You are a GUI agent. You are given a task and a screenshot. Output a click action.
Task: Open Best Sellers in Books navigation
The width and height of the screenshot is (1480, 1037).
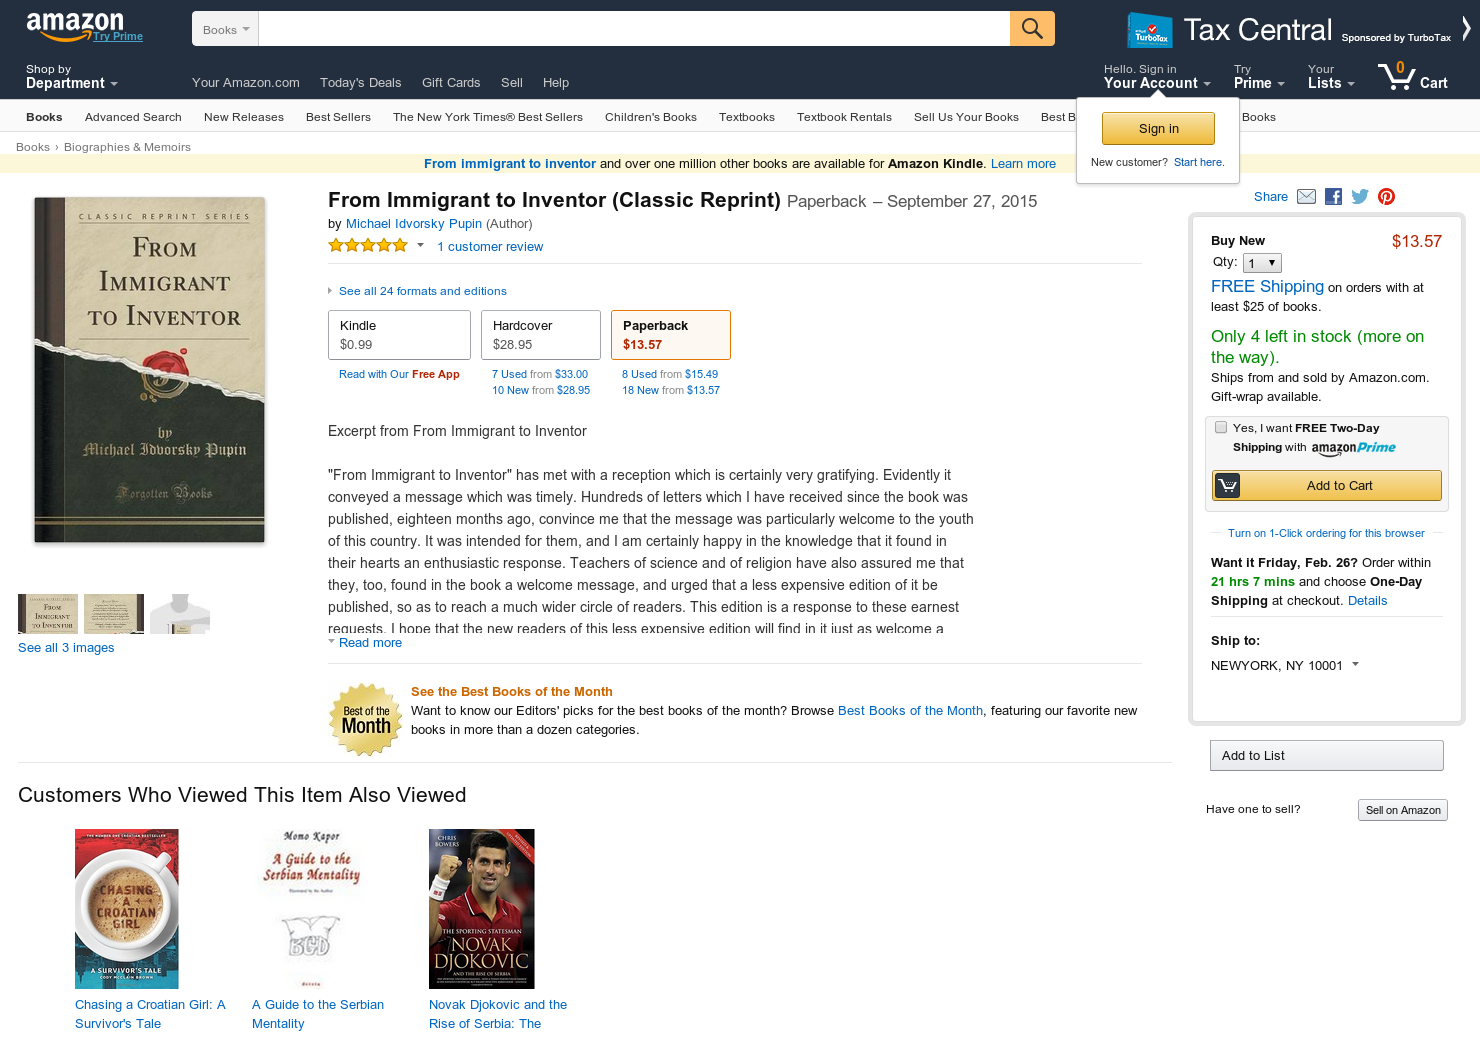[338, 117]
